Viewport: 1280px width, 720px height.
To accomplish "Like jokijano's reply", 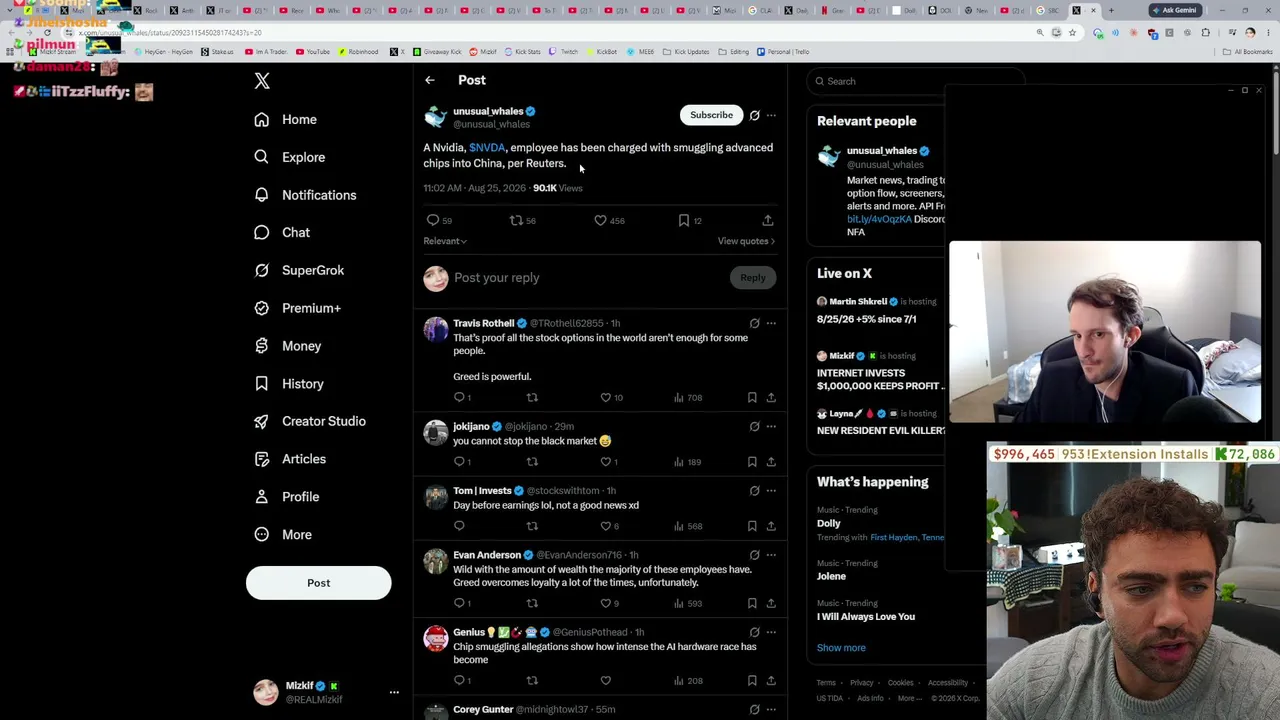I will 605,462.
